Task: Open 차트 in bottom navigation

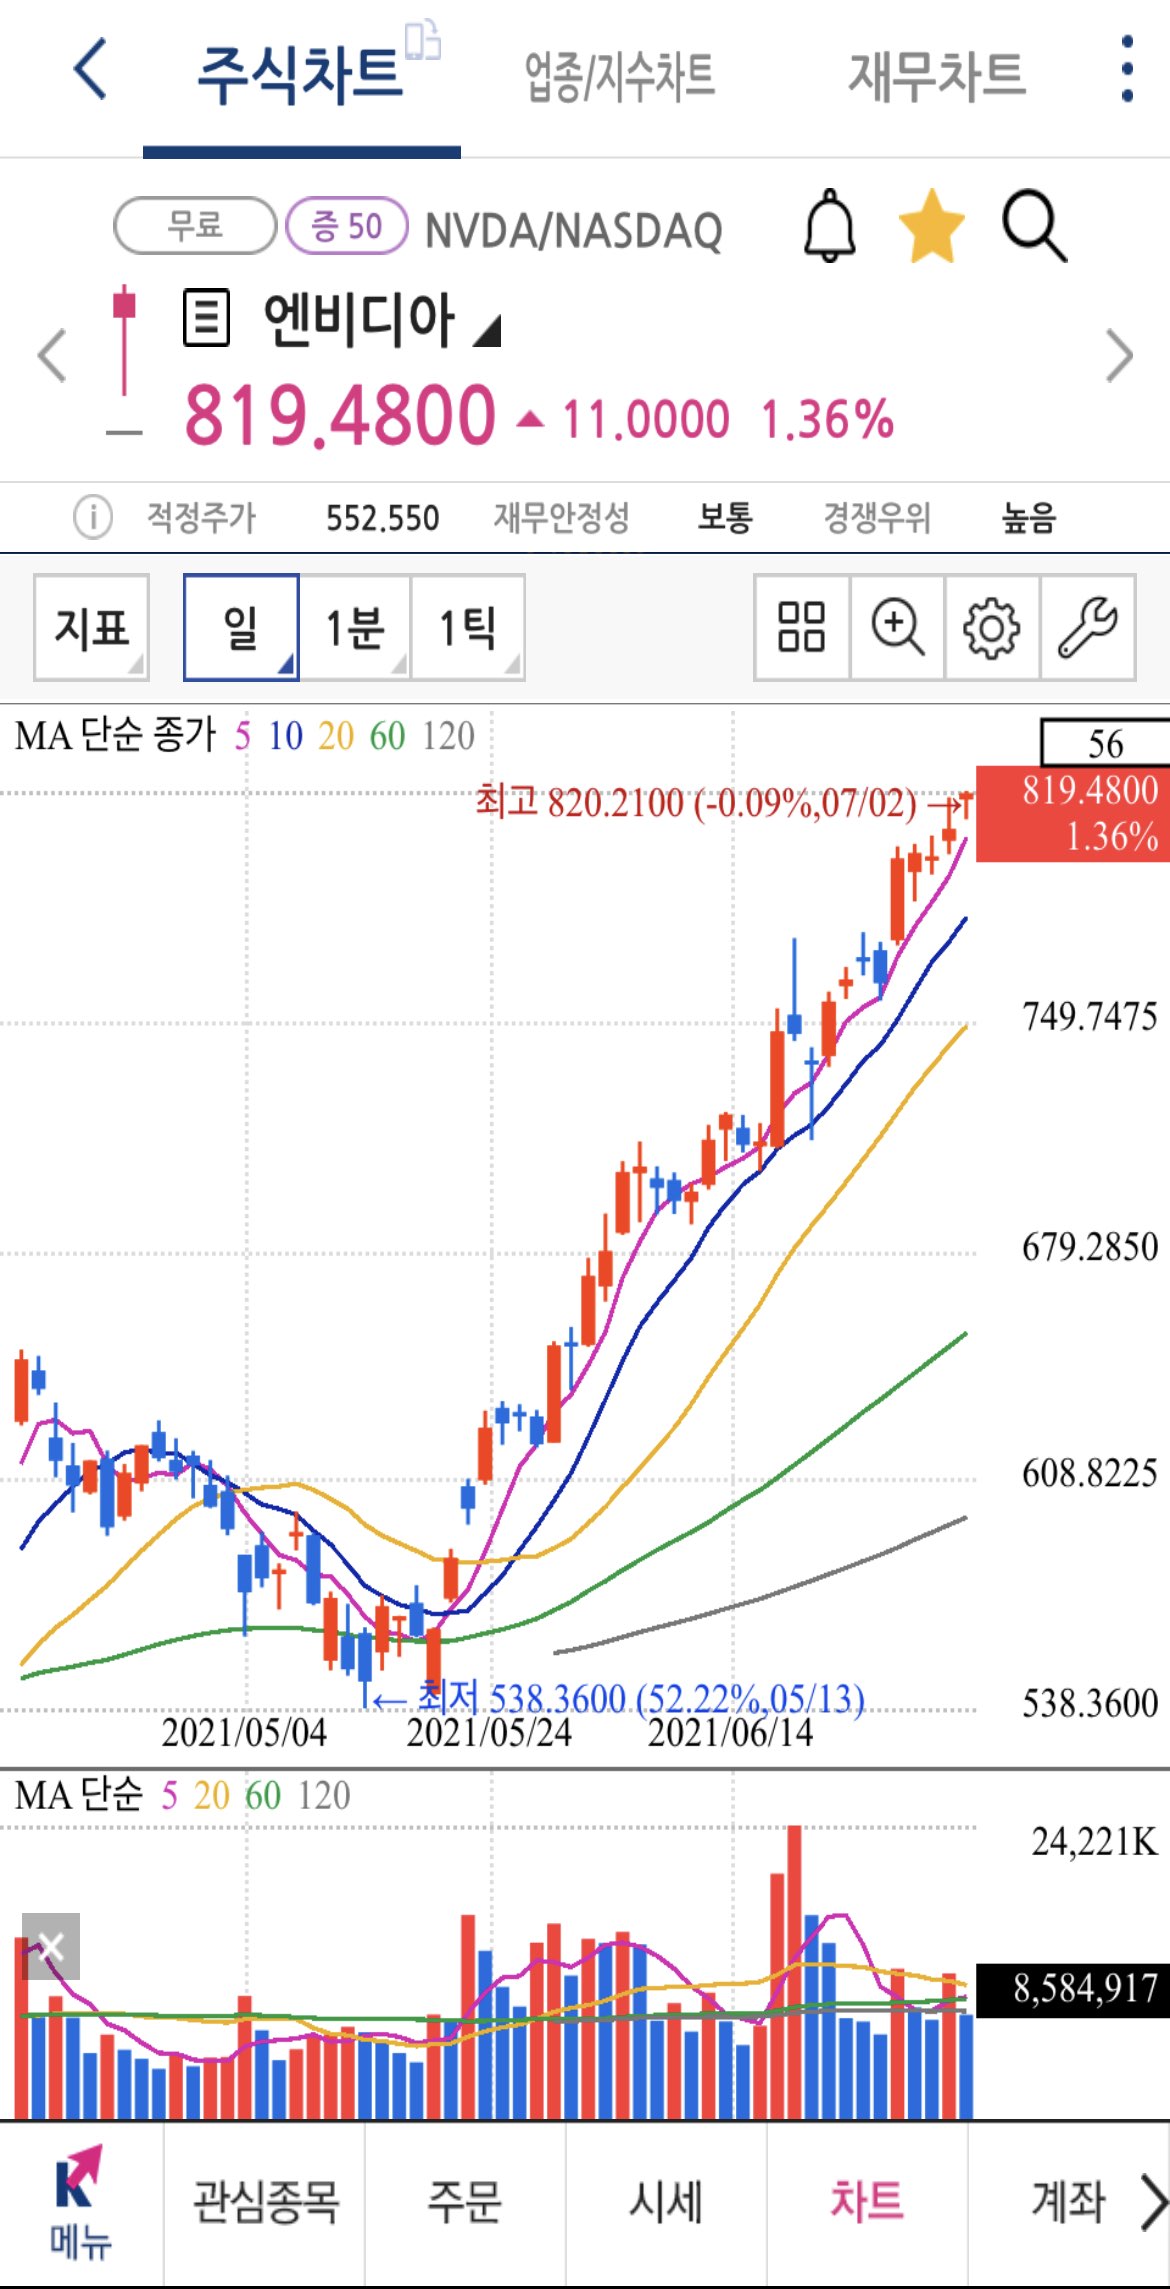Action: coord(867,2203)
